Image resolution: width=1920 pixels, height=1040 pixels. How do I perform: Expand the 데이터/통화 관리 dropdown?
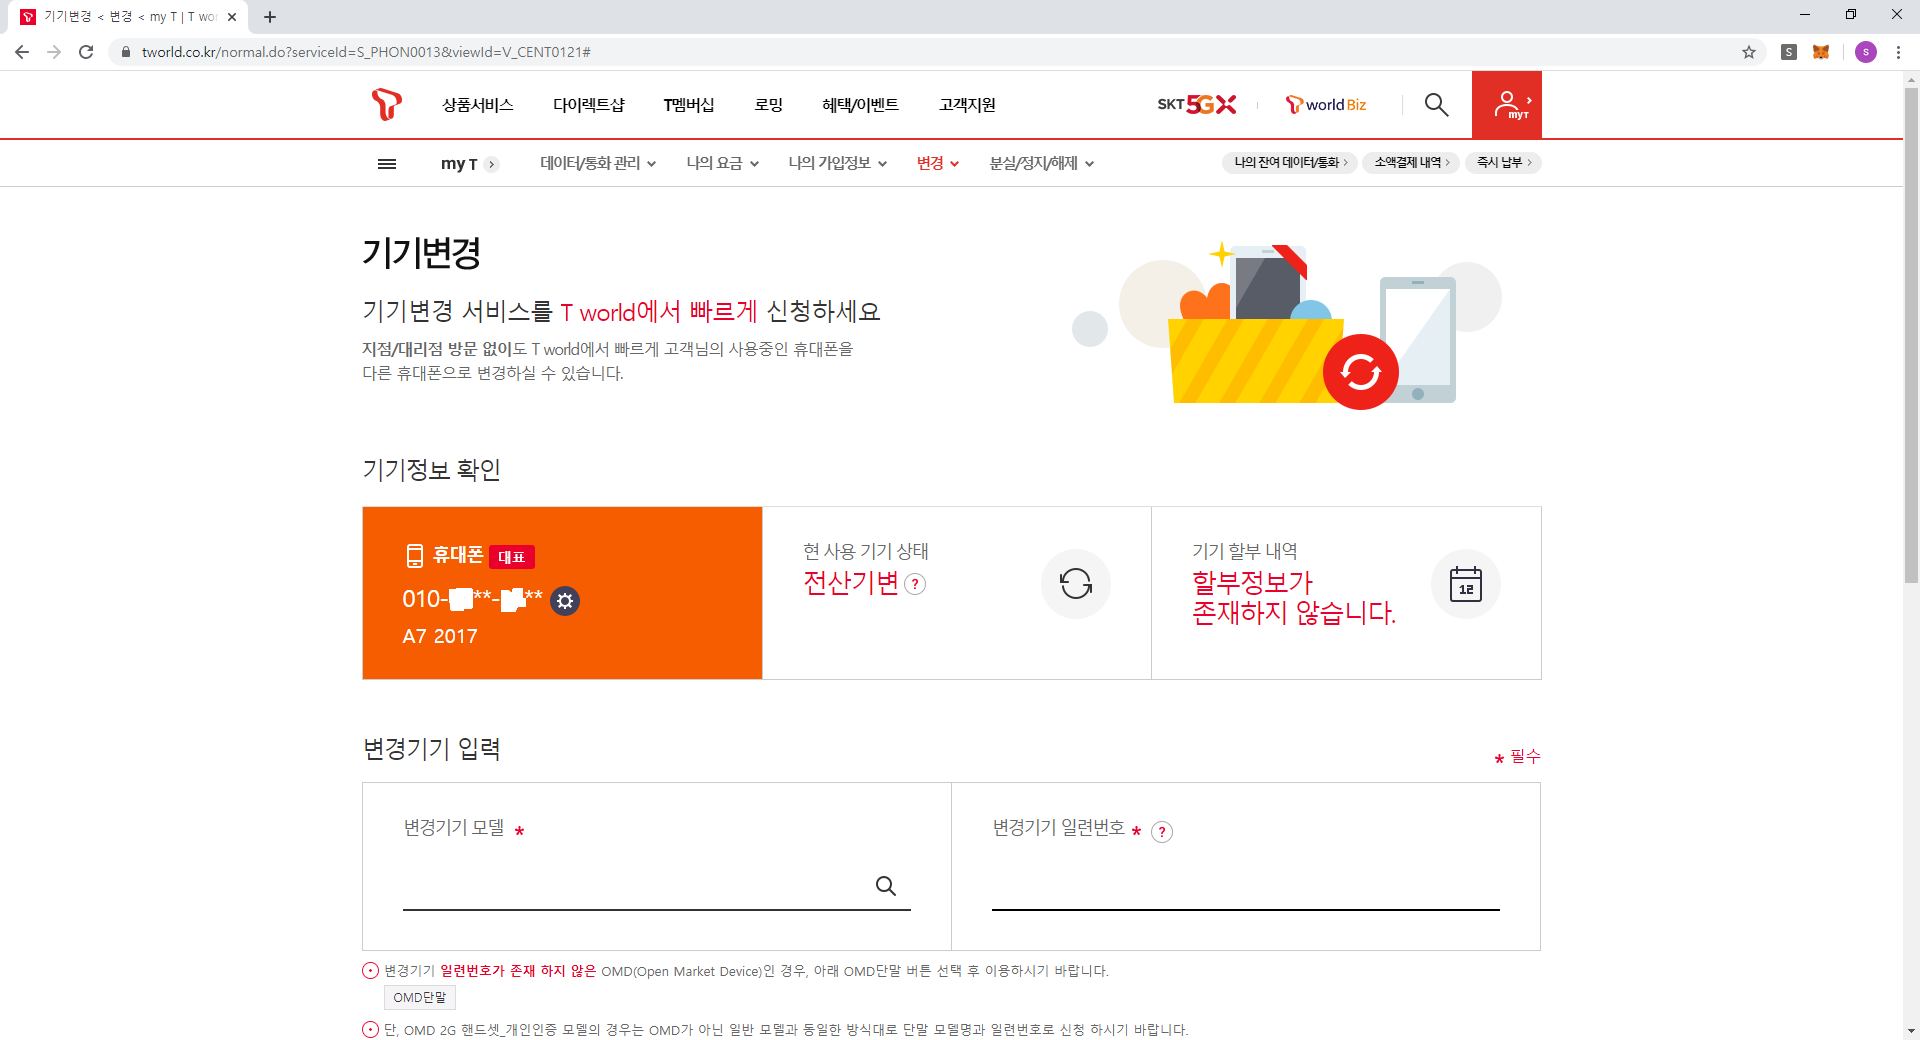tap(598, 164)
